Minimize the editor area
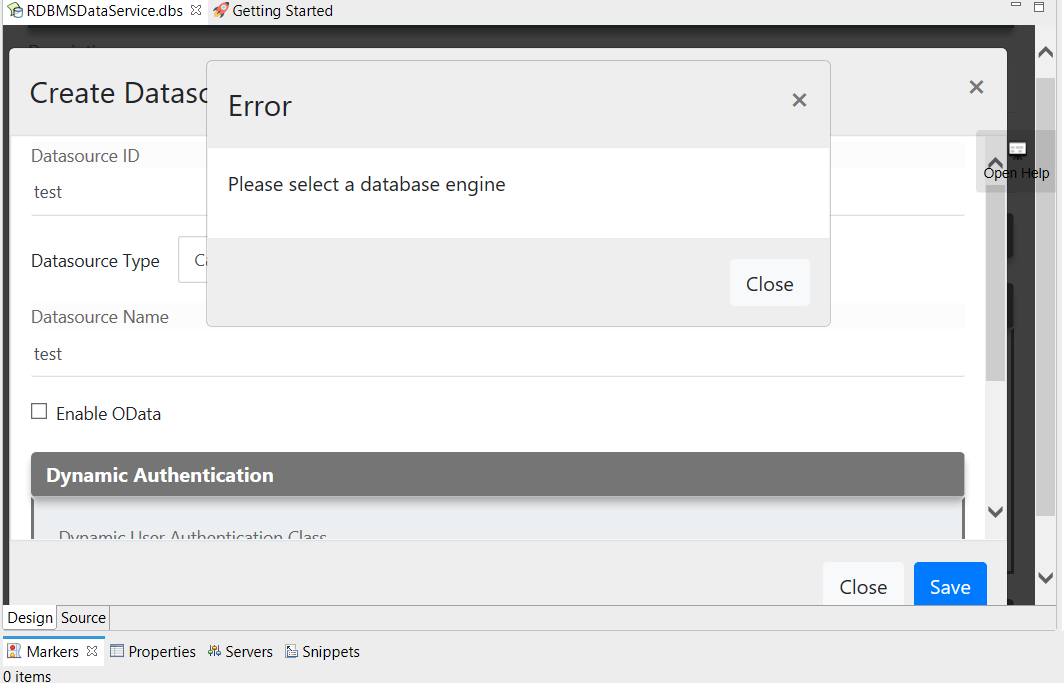The height and width of the screenshot is (683, 1064). pos(1016,5)
